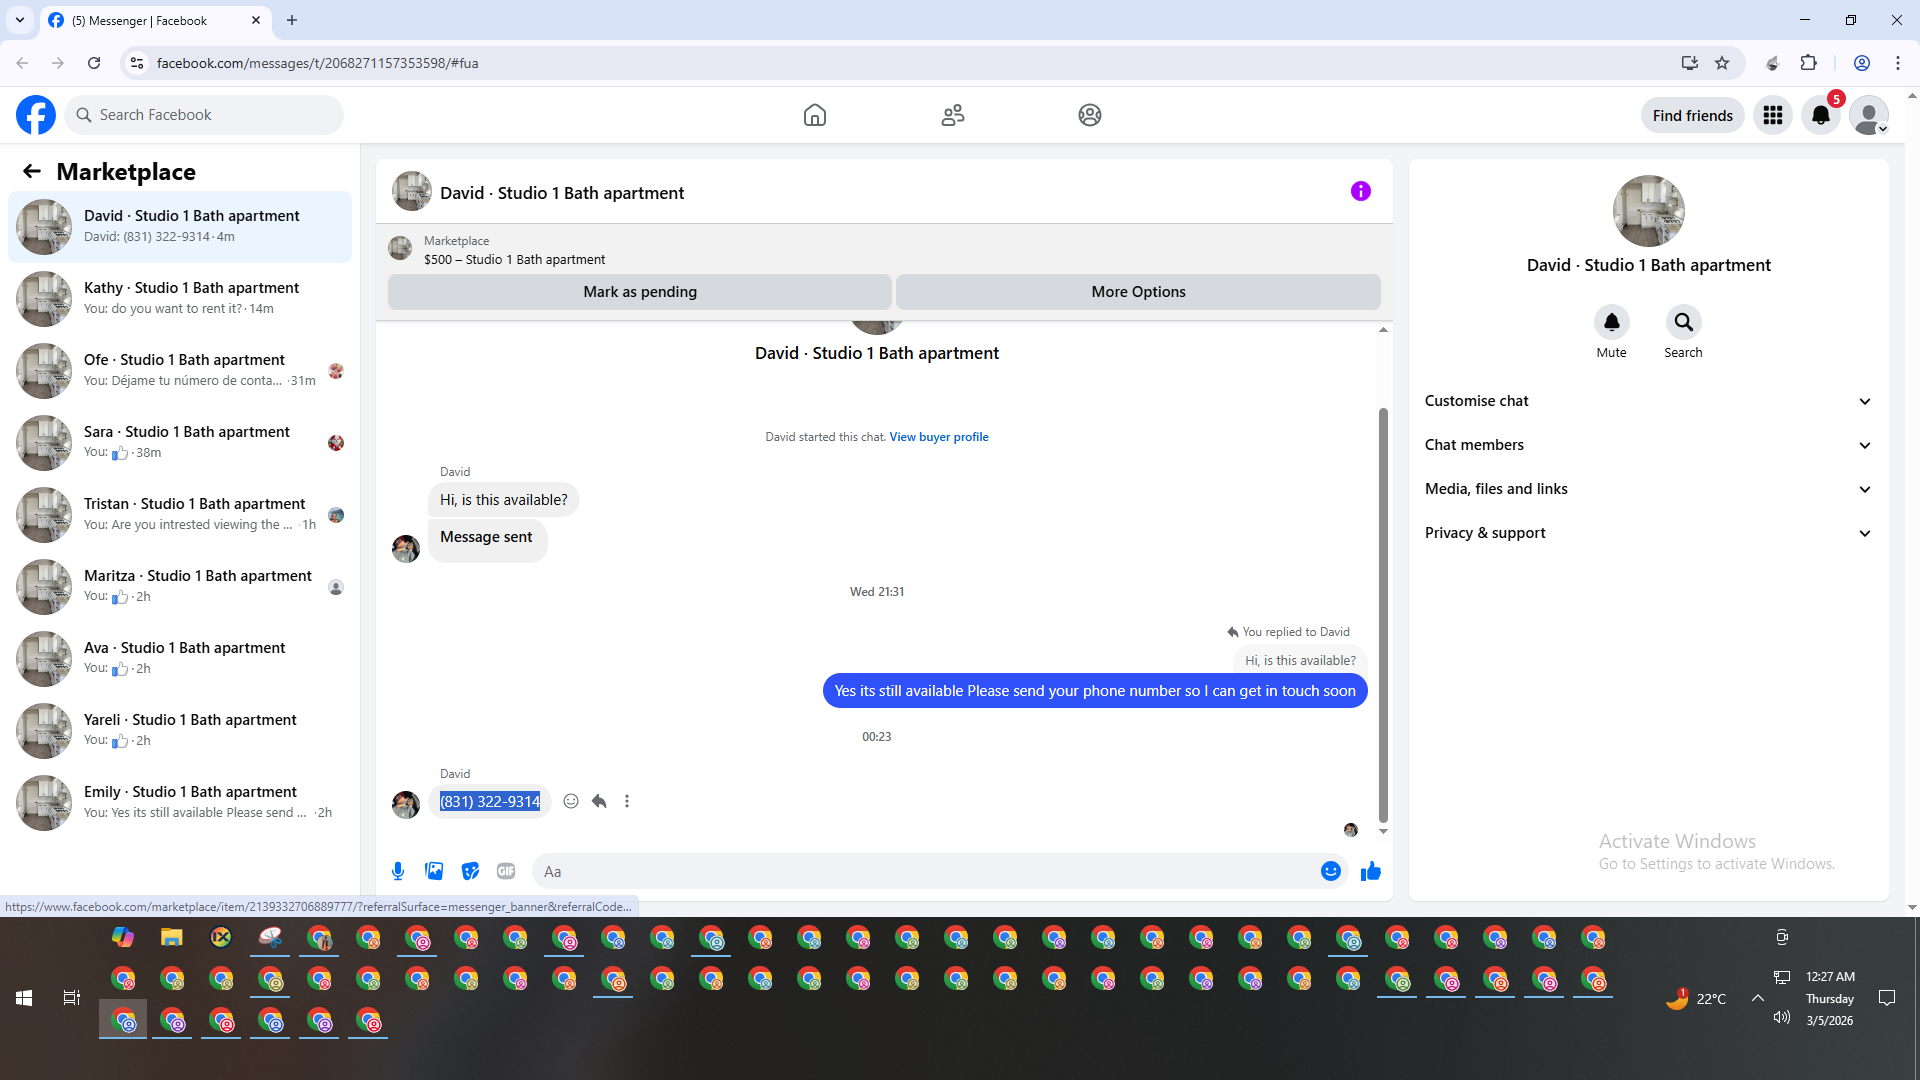This screenshot has height=1080, width=1920.
Task: Open Windows Task View
Action: click(x=72, y=998)
